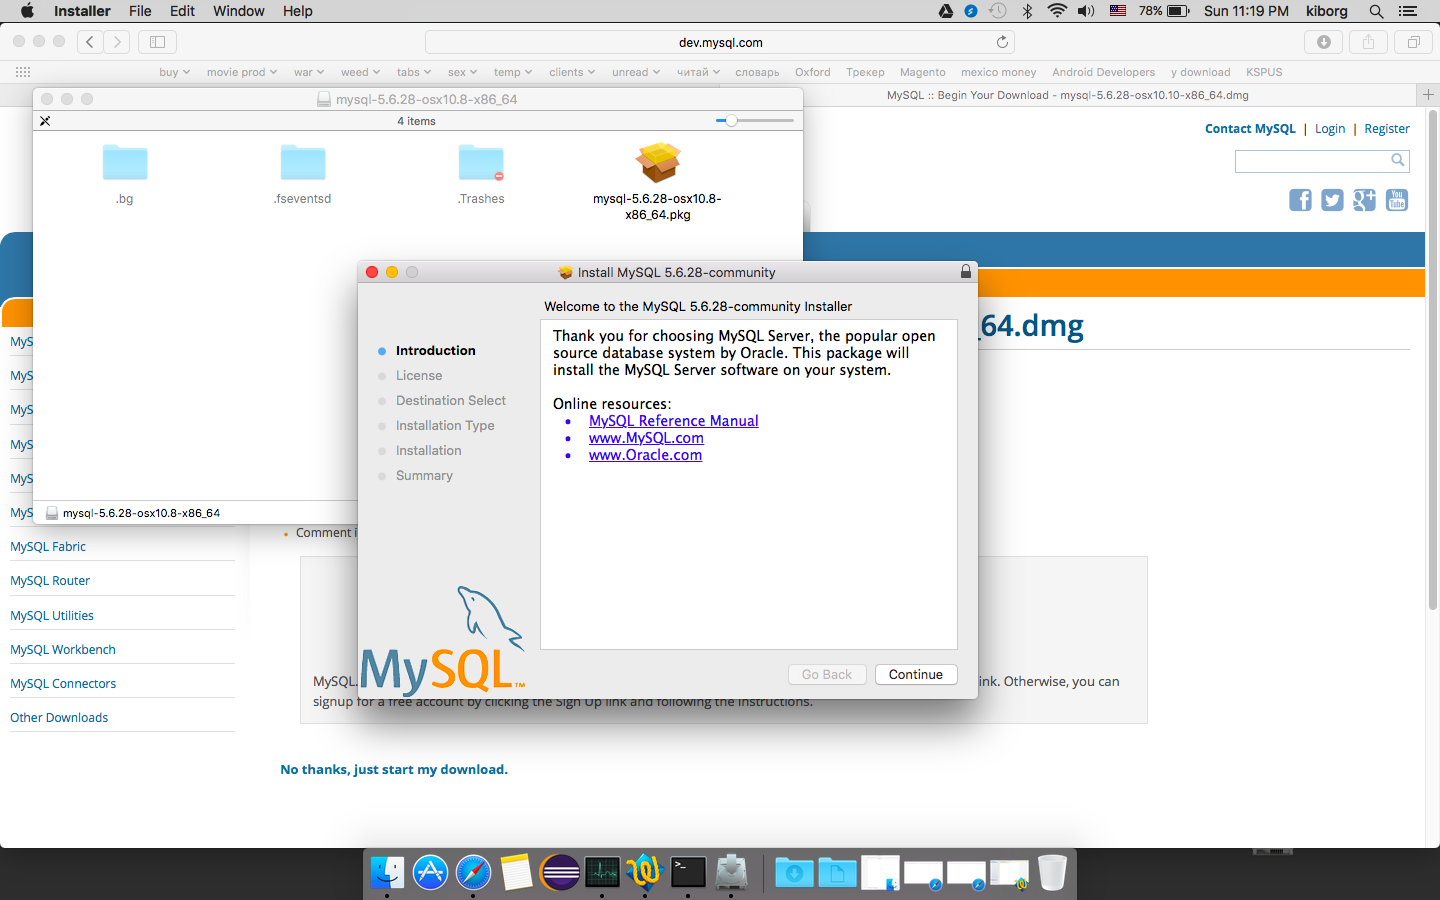Image resolution: width=1440 pixels, height=900 pixels.
Task: Click the dev.mysql.com address bar
Action: pyautogui.click(x=720, y=42)
